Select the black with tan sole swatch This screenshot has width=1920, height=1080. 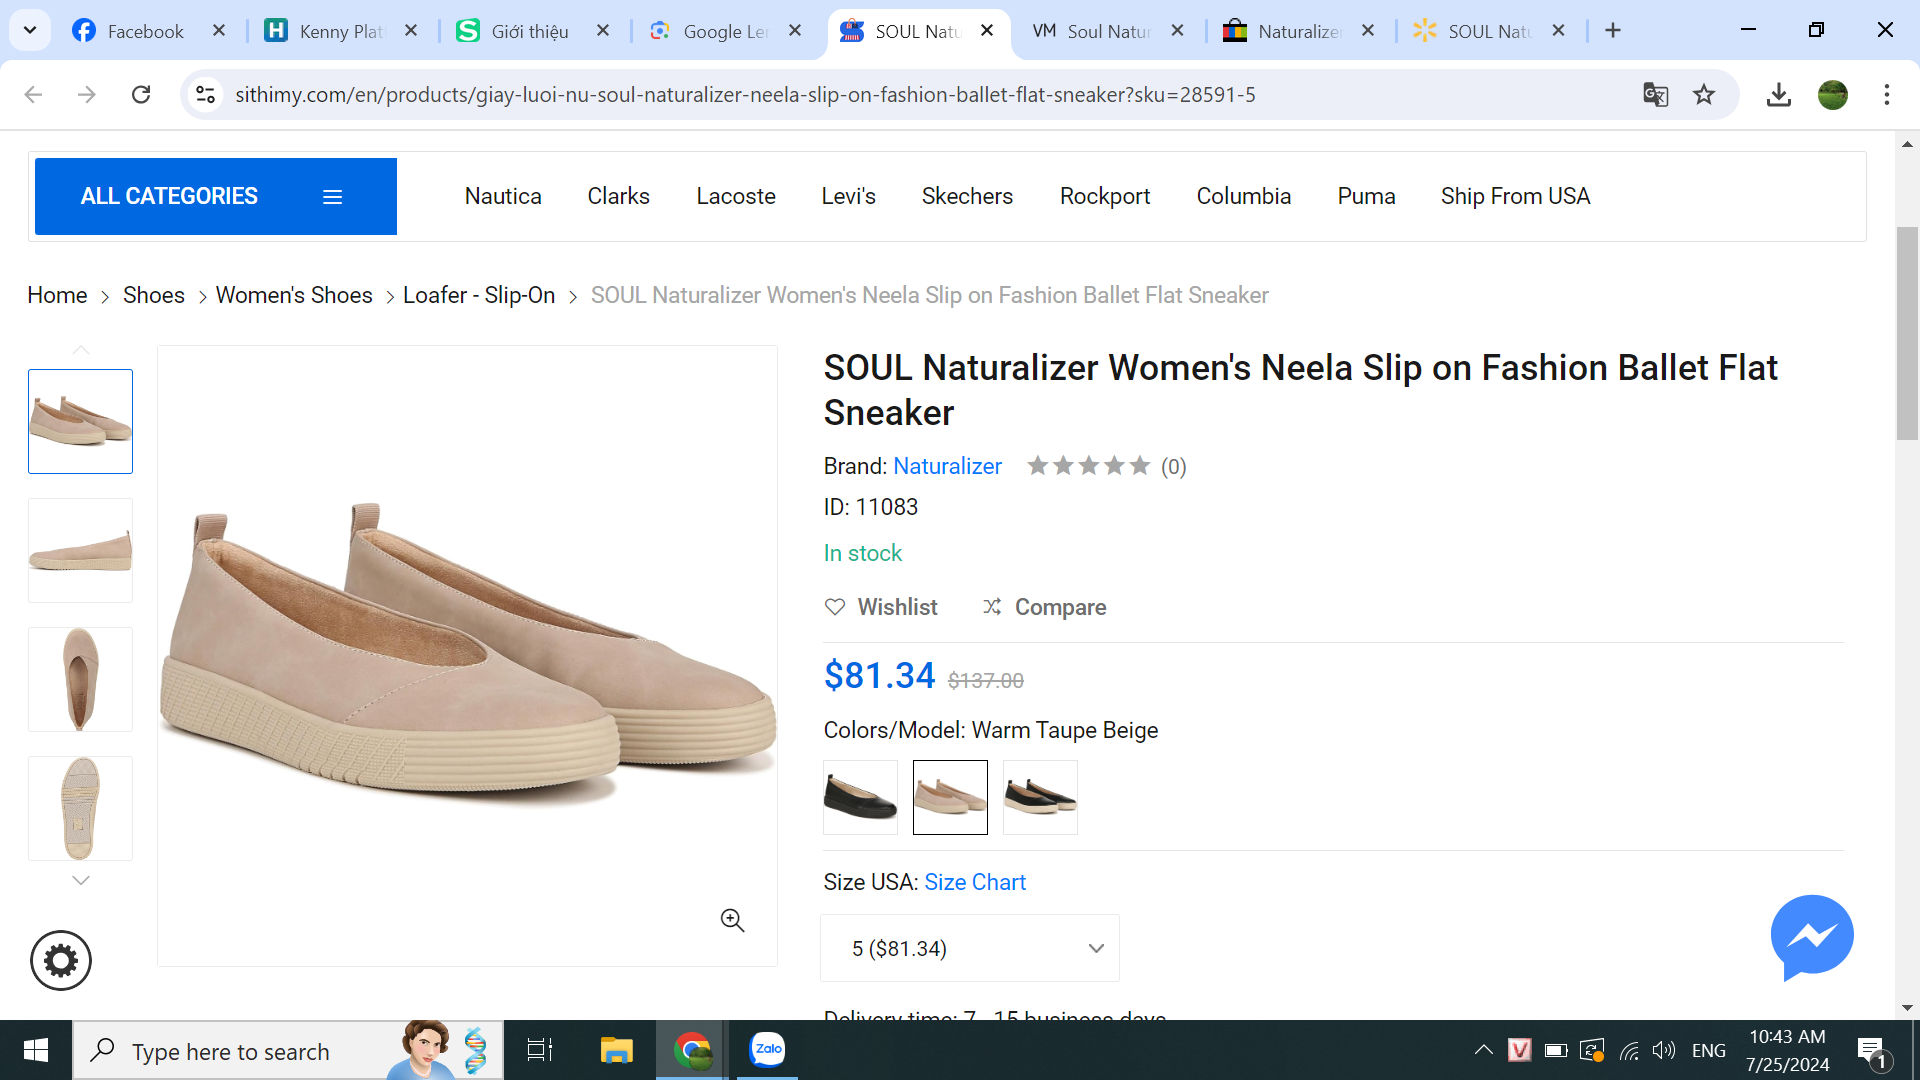click(x=1040, y=797)
